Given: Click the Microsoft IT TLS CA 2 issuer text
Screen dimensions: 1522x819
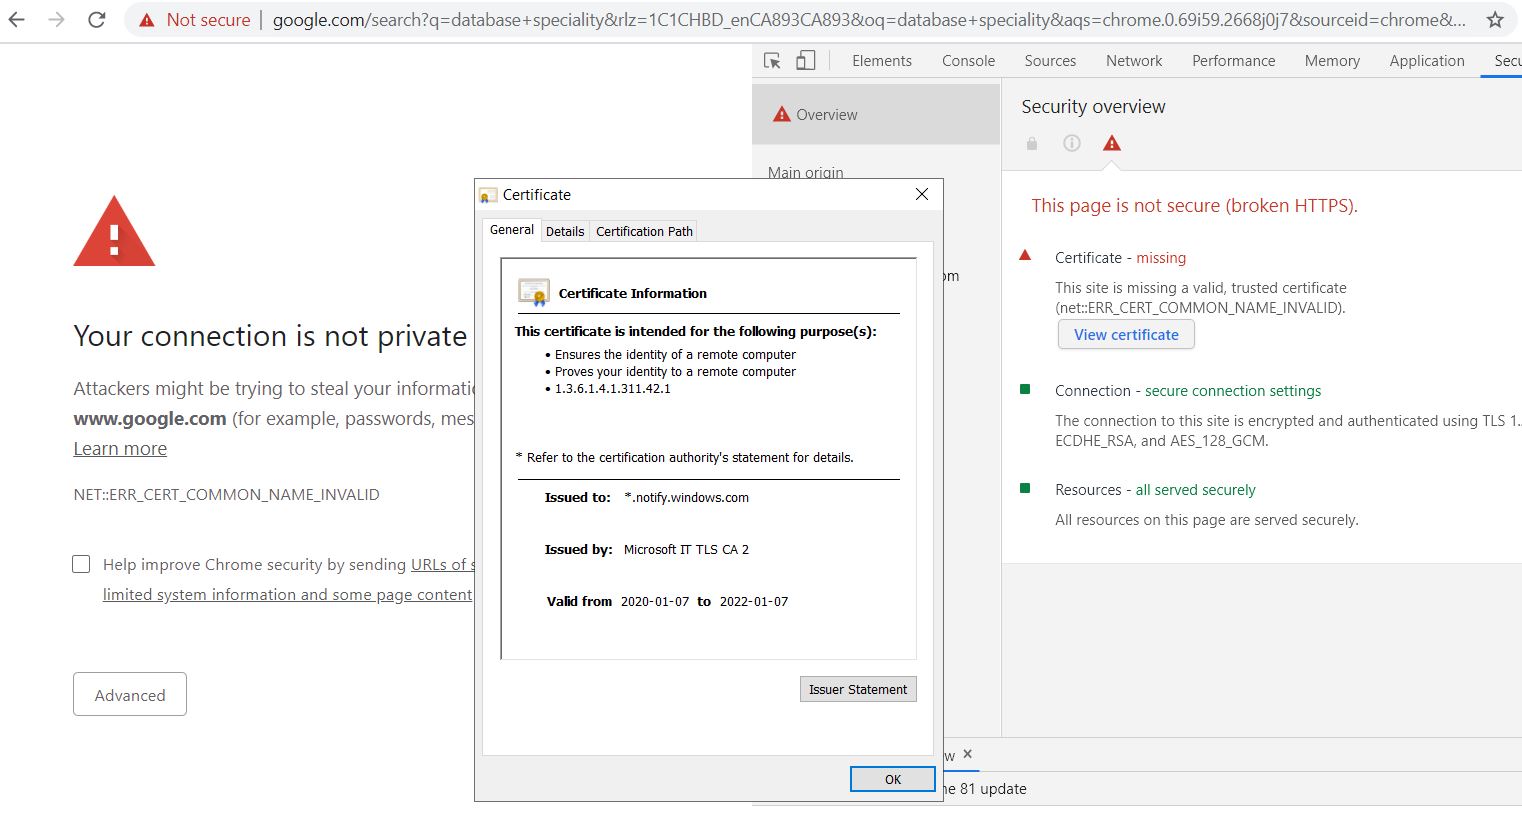Looking at the screenshot, I should [686, 549].
